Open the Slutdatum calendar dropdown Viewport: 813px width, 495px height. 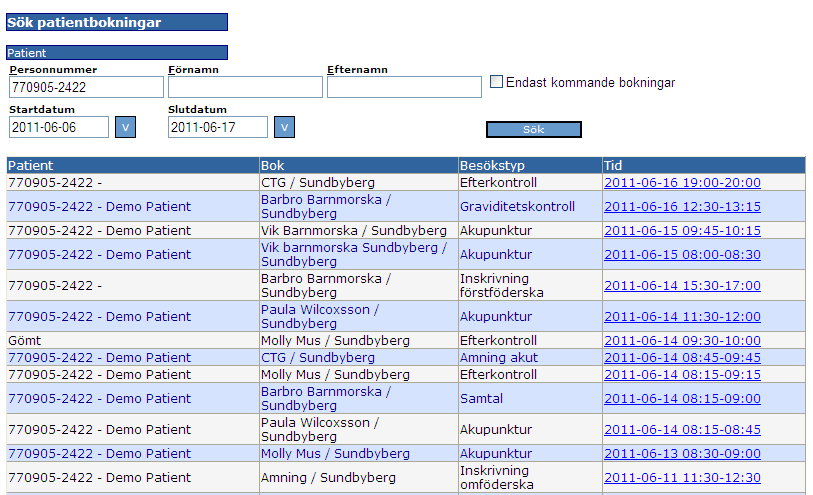tap(284, 127)
